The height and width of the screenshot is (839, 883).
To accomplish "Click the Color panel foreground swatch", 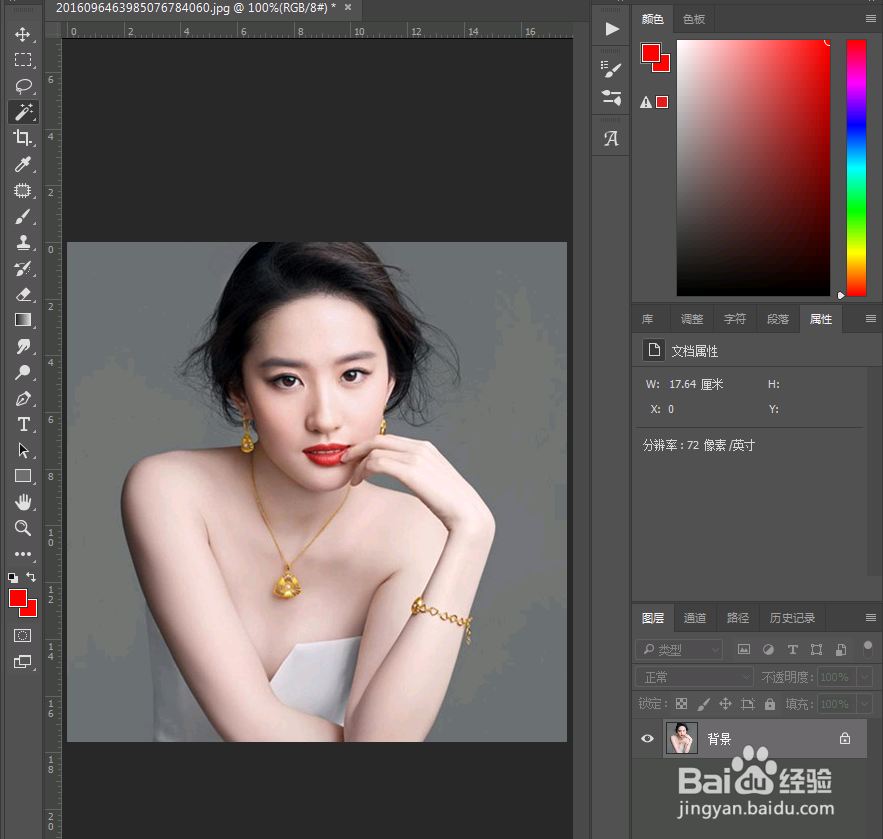I will (x=650, y=53).
